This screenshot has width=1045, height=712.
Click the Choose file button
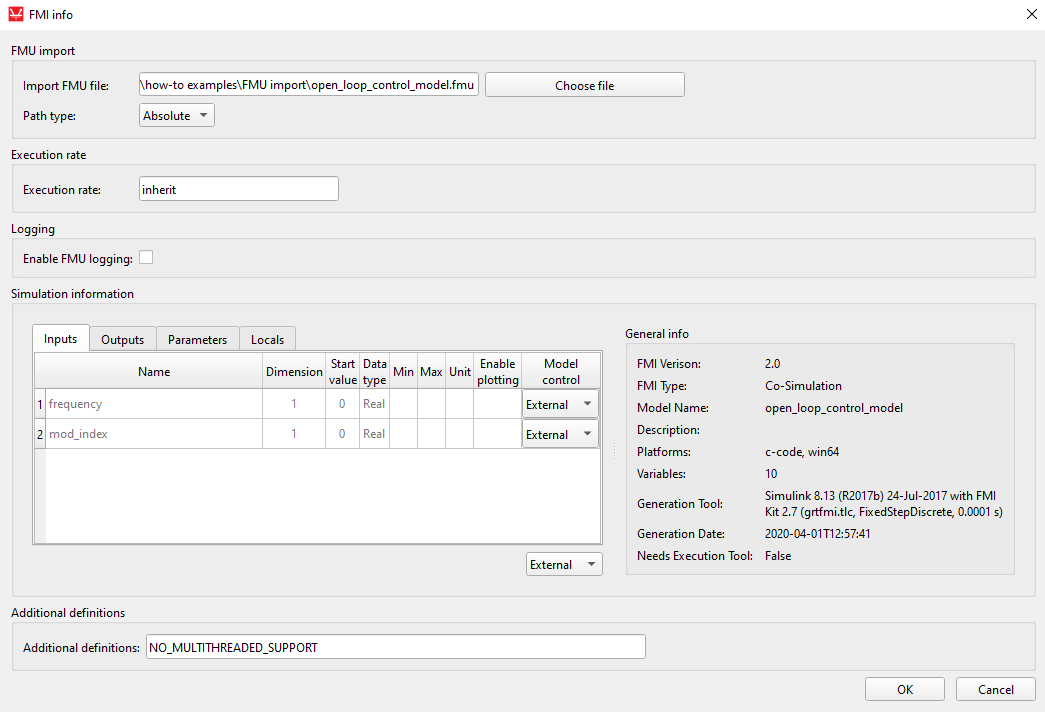click(x=584, y=86)
